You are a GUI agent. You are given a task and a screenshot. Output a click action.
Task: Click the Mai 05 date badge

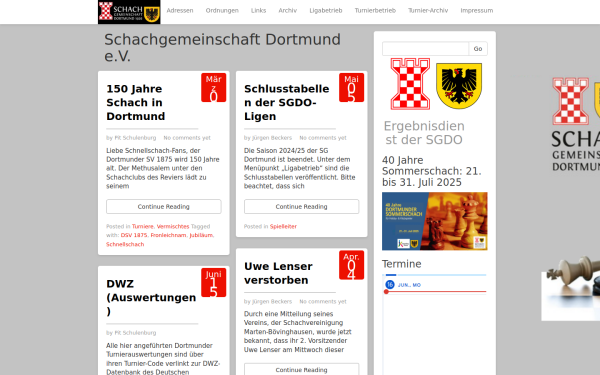(351, 88)
